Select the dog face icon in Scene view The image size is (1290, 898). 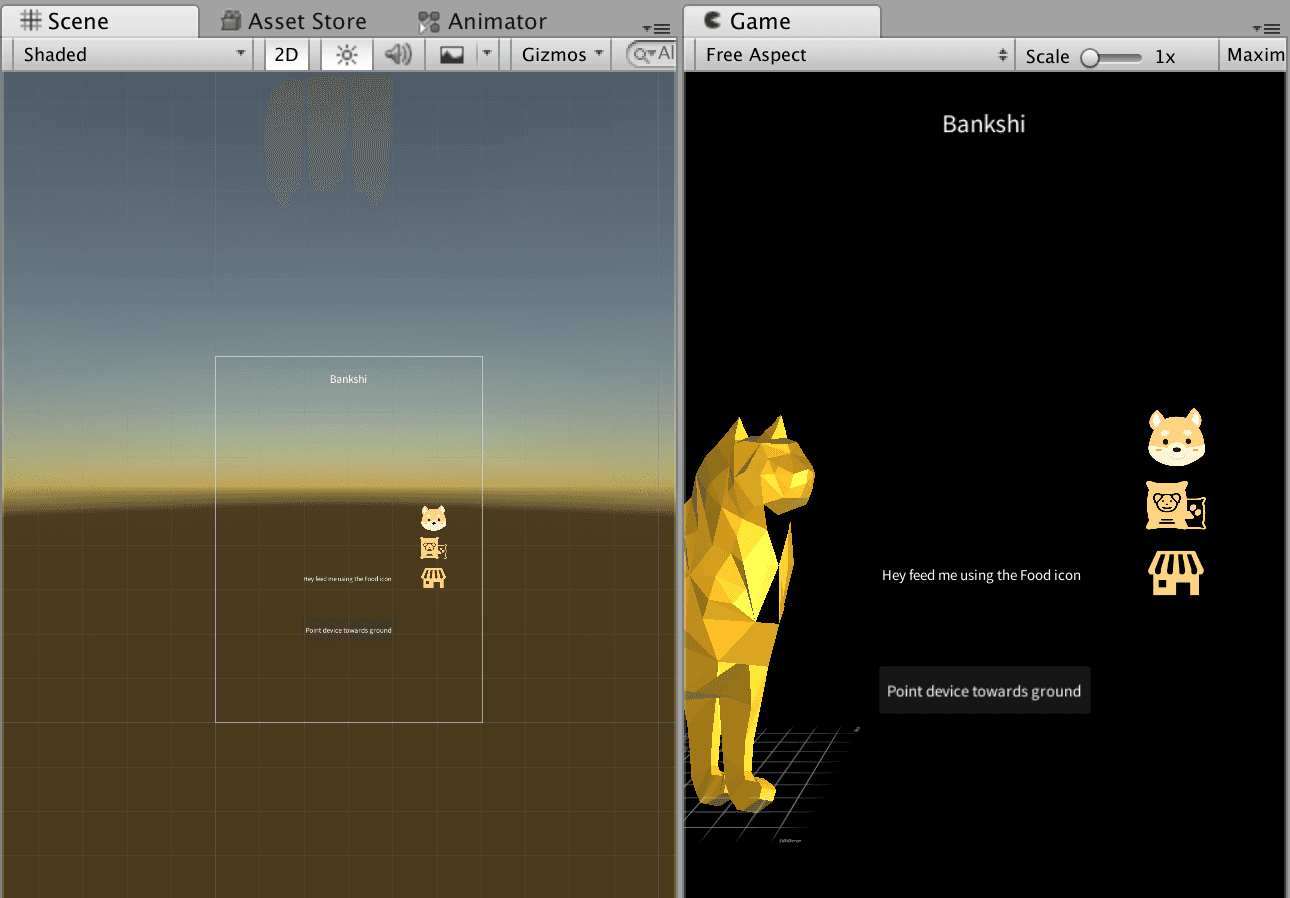(x=433, y=518)
